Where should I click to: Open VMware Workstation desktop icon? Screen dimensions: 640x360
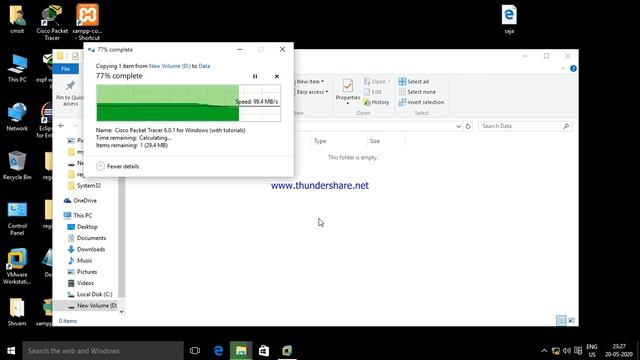(x=17, y=267)
